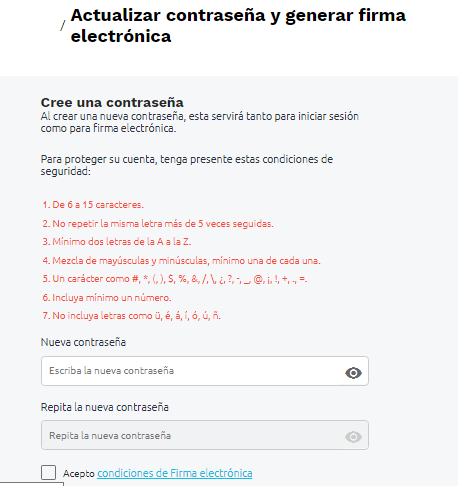Check the Acepto condiciones checkbox
Viewport: 458px width, 486px height.
click(48, 472)
